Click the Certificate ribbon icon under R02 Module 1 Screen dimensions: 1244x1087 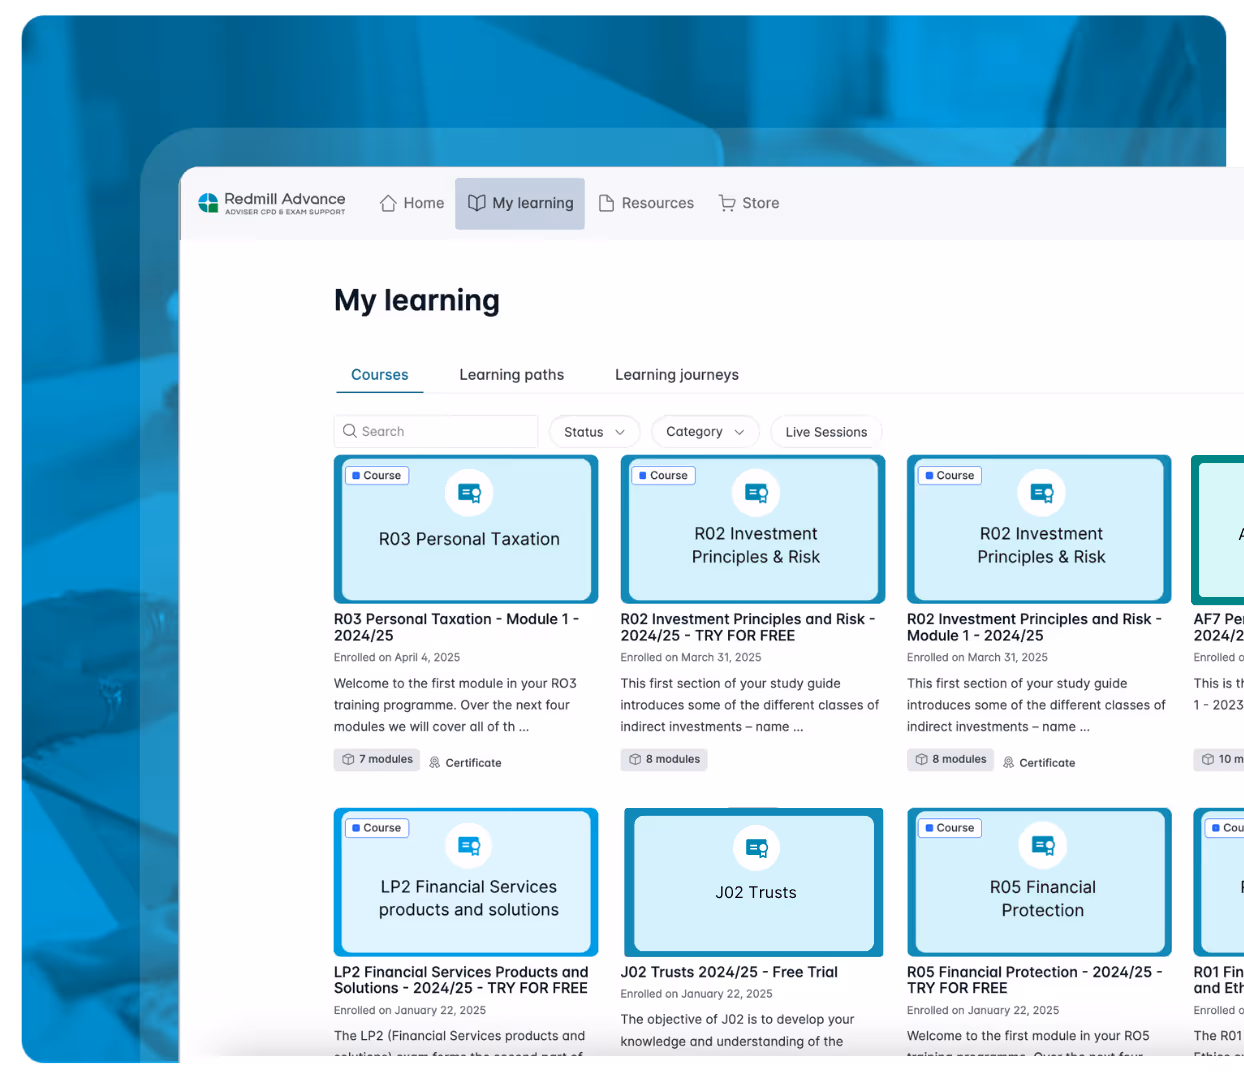pos(1010,762)
